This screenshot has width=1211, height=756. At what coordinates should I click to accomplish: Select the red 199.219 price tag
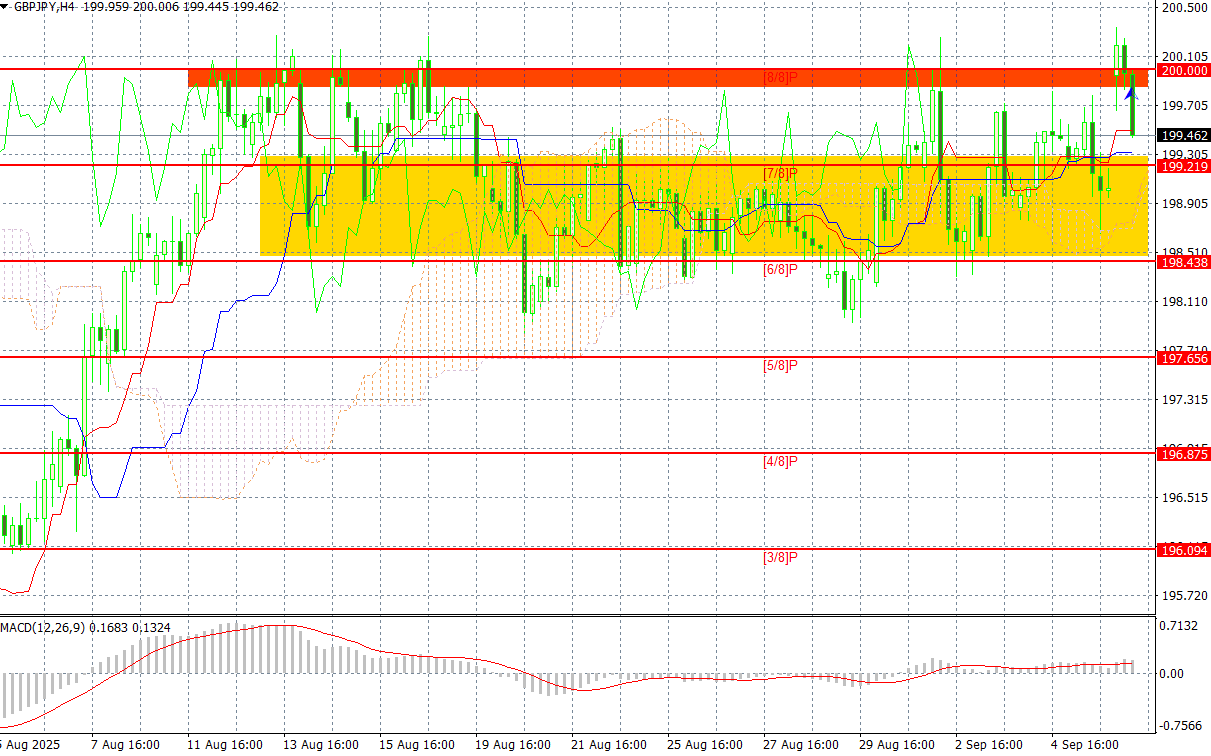[1182, 166]
